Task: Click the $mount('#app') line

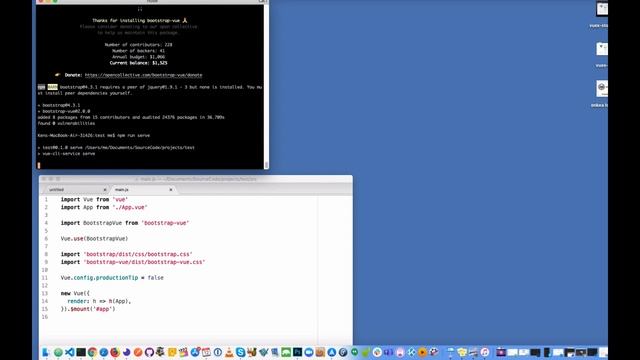Action: (x=88, y=309)
